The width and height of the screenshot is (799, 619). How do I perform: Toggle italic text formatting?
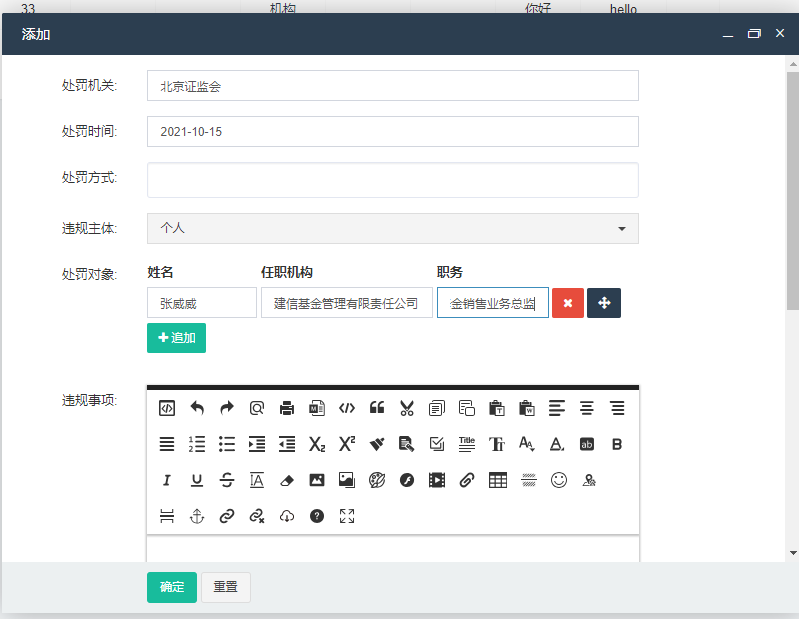coord(167,480)
